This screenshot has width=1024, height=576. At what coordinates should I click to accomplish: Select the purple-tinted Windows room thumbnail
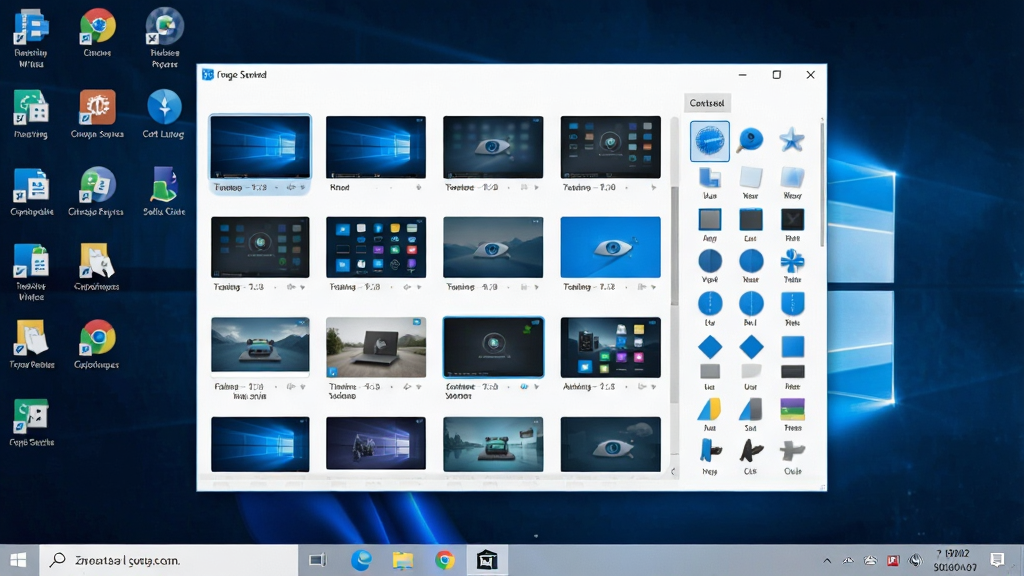point(376,444)
